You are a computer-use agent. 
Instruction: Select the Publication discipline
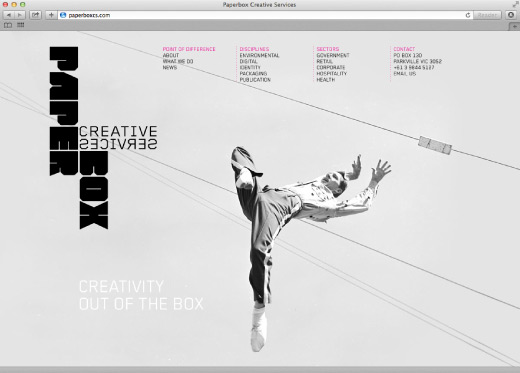255,80
